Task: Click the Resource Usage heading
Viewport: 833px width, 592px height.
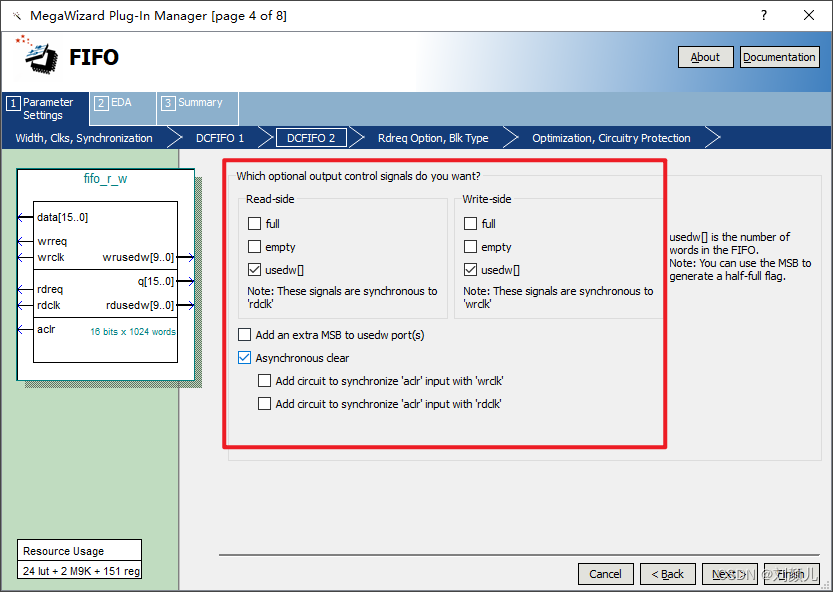Action: click(x=64, y=551)
